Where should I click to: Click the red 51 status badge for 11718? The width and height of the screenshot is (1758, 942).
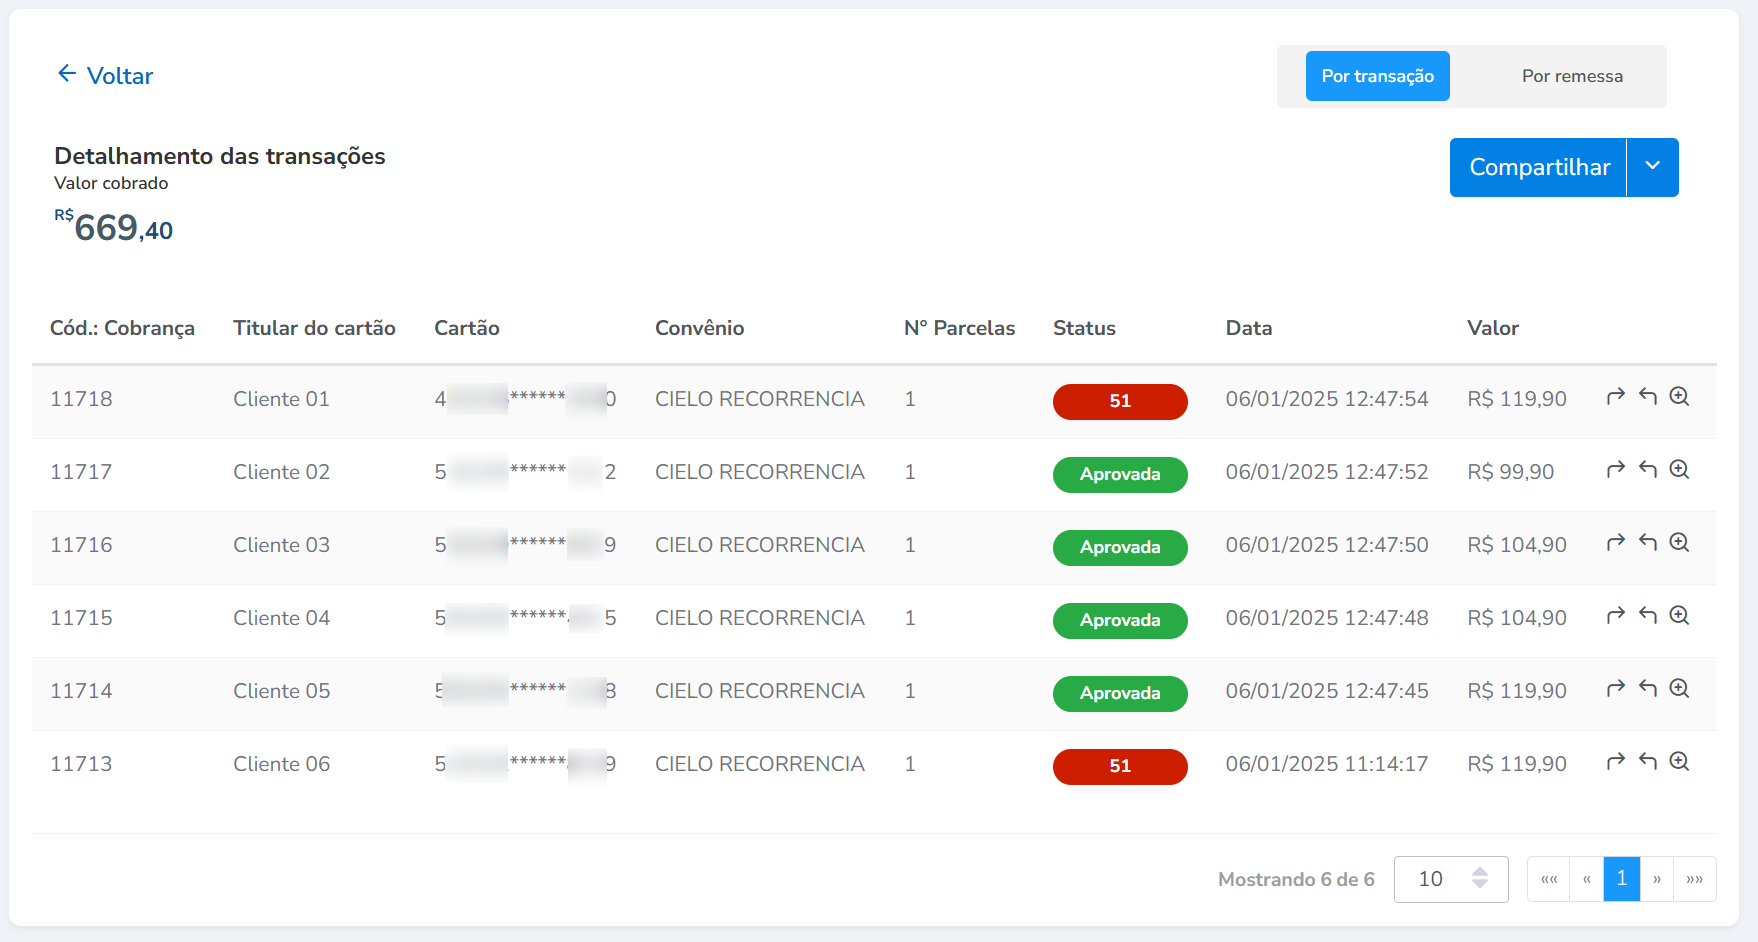click(x=1119, y=401)
